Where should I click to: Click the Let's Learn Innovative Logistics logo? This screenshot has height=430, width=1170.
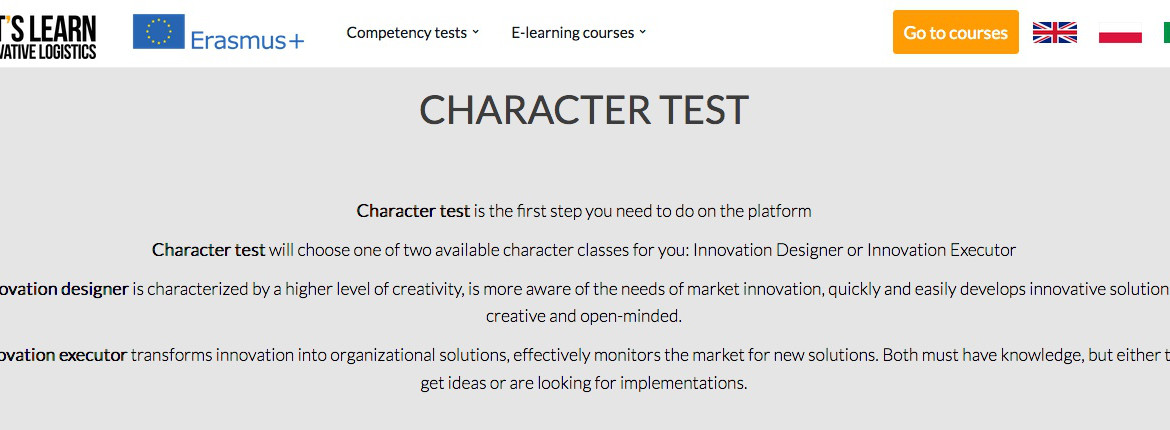pos(48,36)
